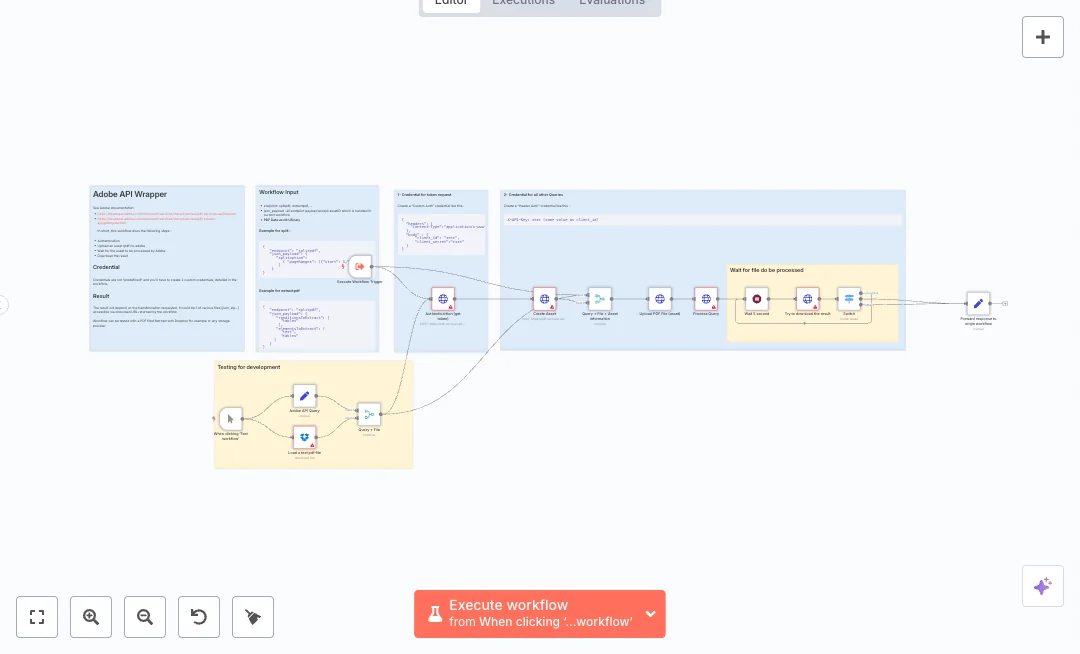The image size is (1080, 654).
Task: Open the Evaluations tab
Action: tap(612, 3)
